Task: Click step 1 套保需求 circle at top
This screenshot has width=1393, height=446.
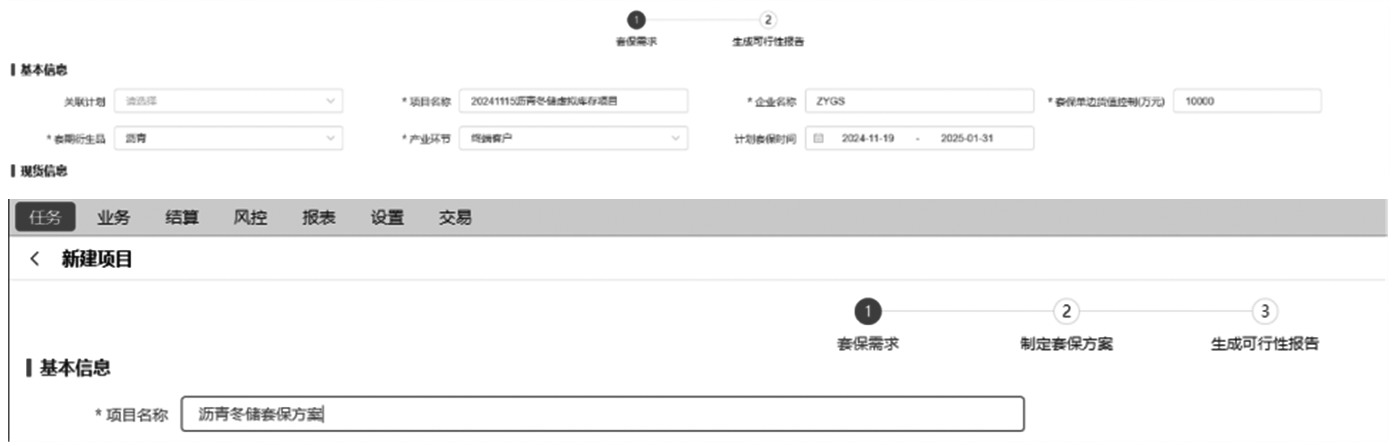Action: [637, 20]
